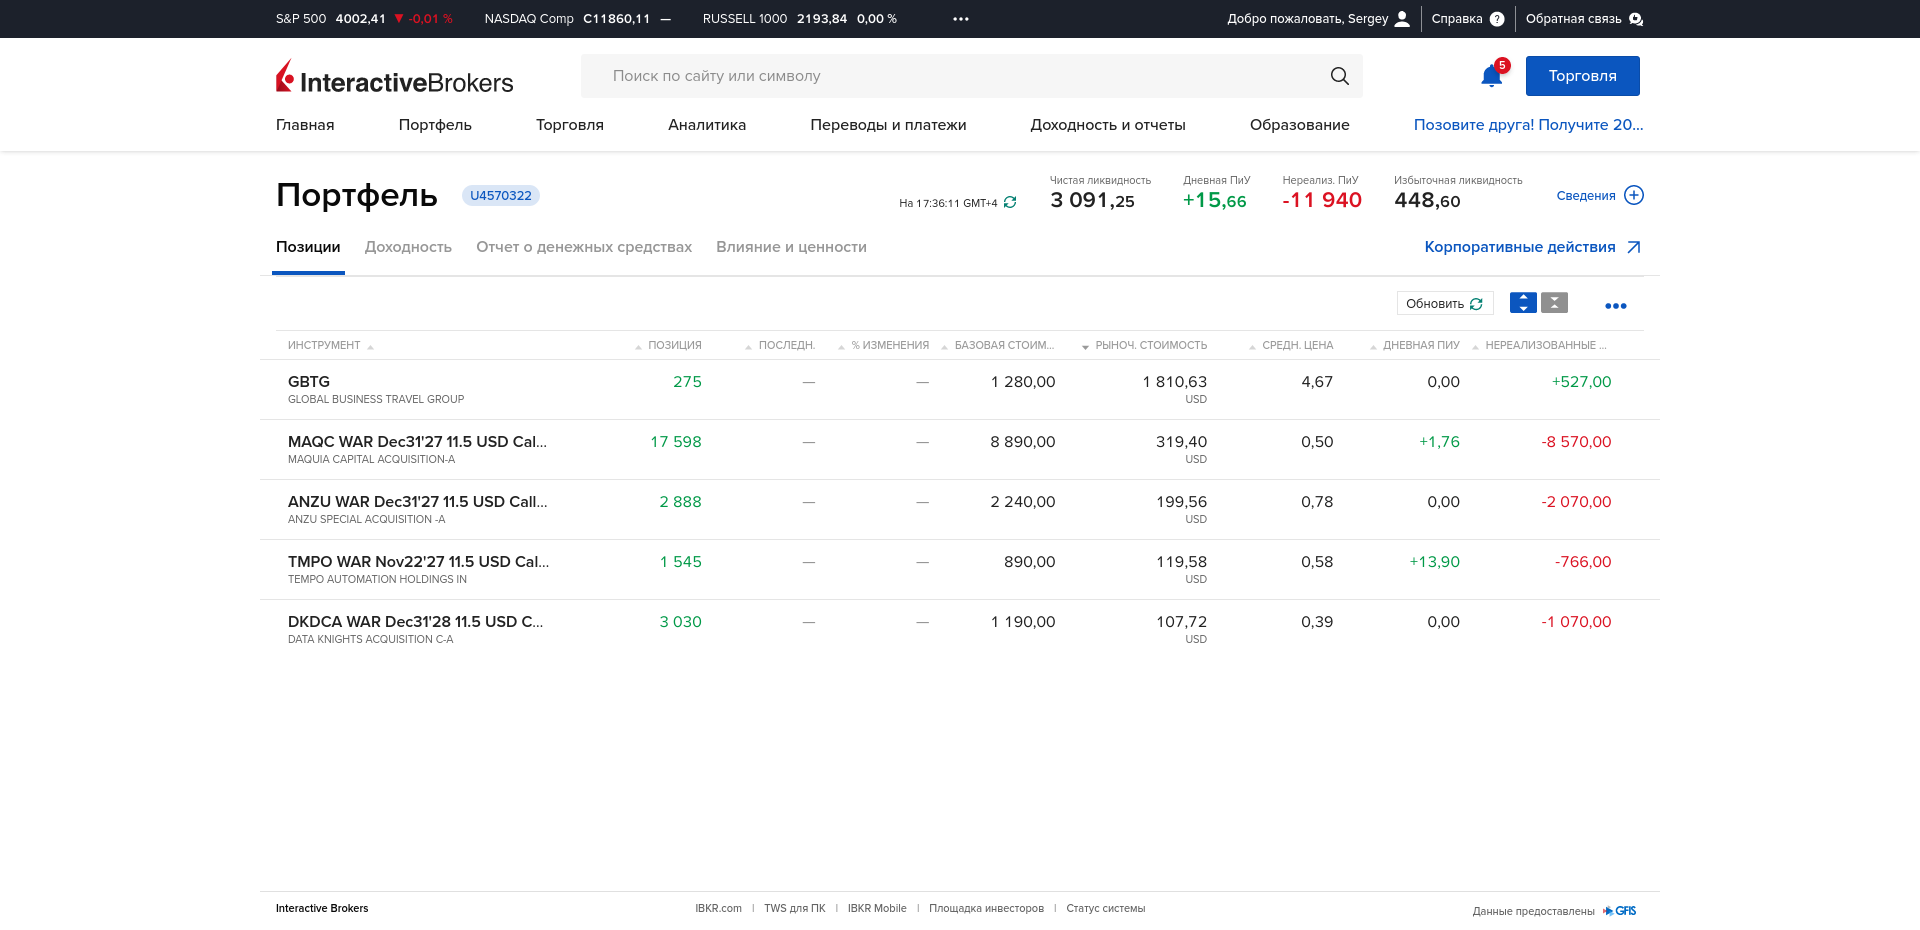Switch to Отчет о денежных средствах tab
Viewport: 1920px width, 930px height.
[584, 247]
